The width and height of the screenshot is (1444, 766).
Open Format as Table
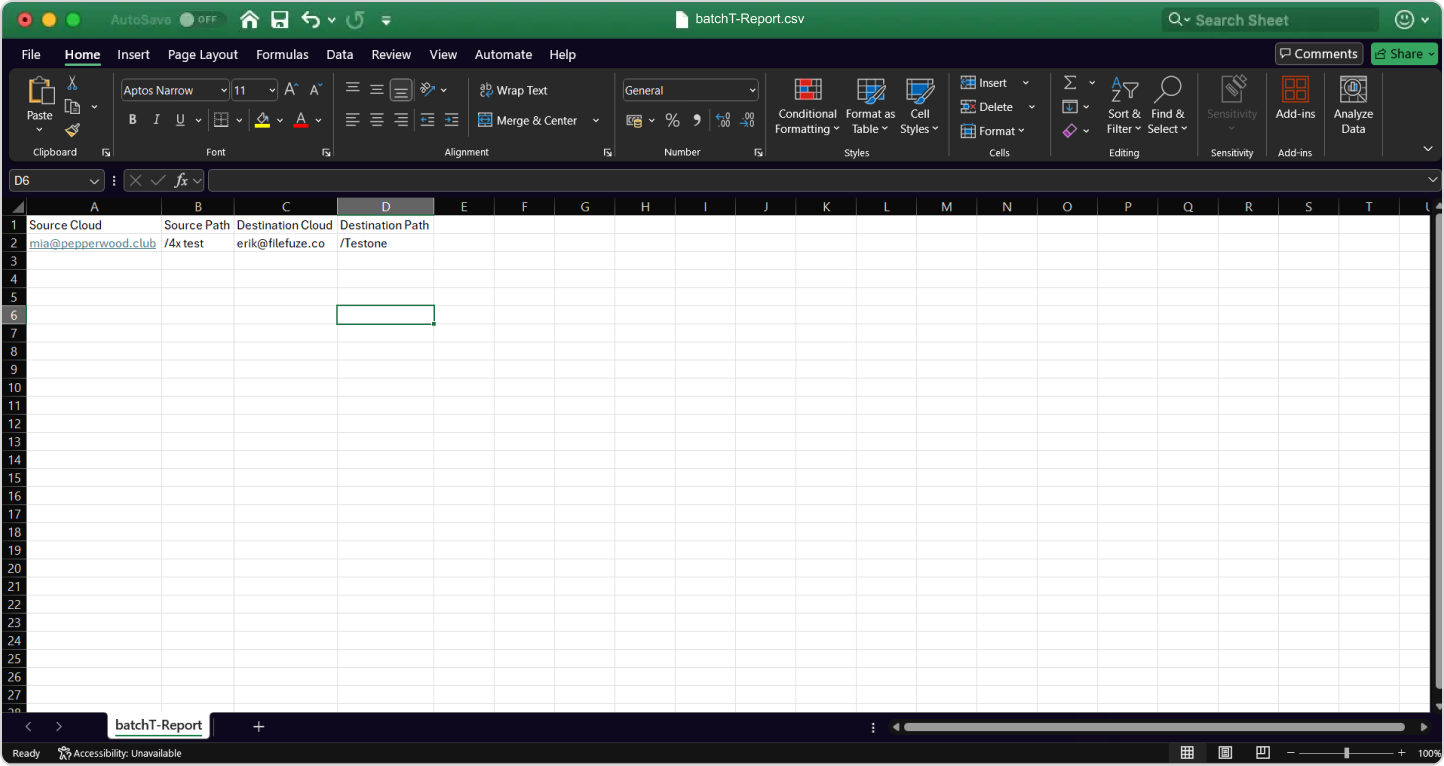870,107
